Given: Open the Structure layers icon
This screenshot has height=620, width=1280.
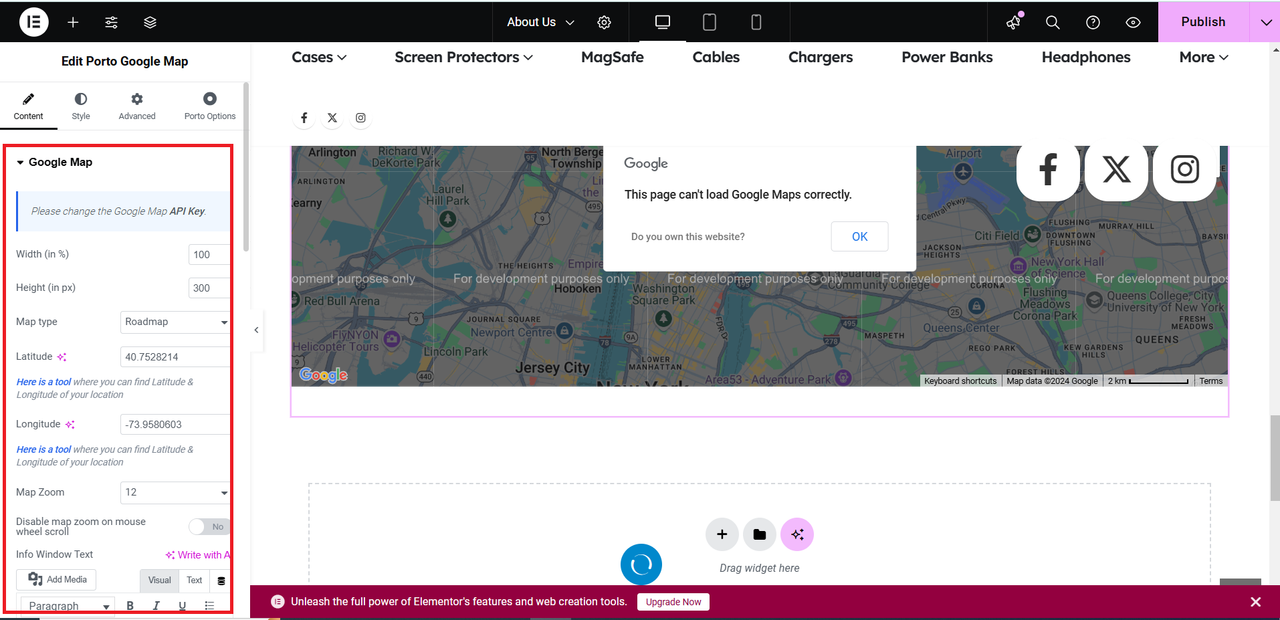Looking at the screenshot, I should [x=149, y=22].
